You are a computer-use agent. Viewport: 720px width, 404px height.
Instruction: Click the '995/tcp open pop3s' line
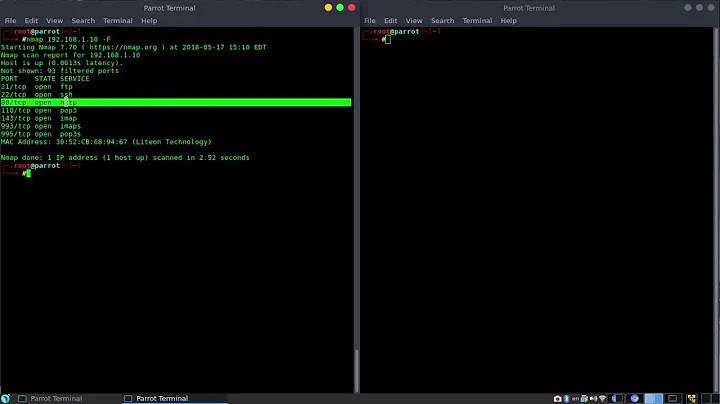pyautogui.click(x=41, y=134)
